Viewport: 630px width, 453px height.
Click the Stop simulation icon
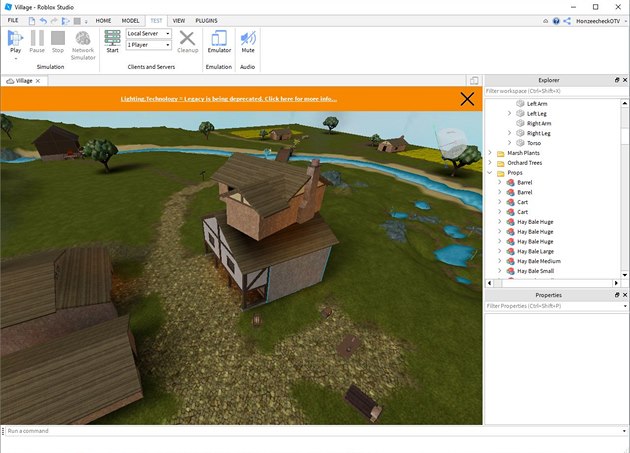[x=58, y=38]
